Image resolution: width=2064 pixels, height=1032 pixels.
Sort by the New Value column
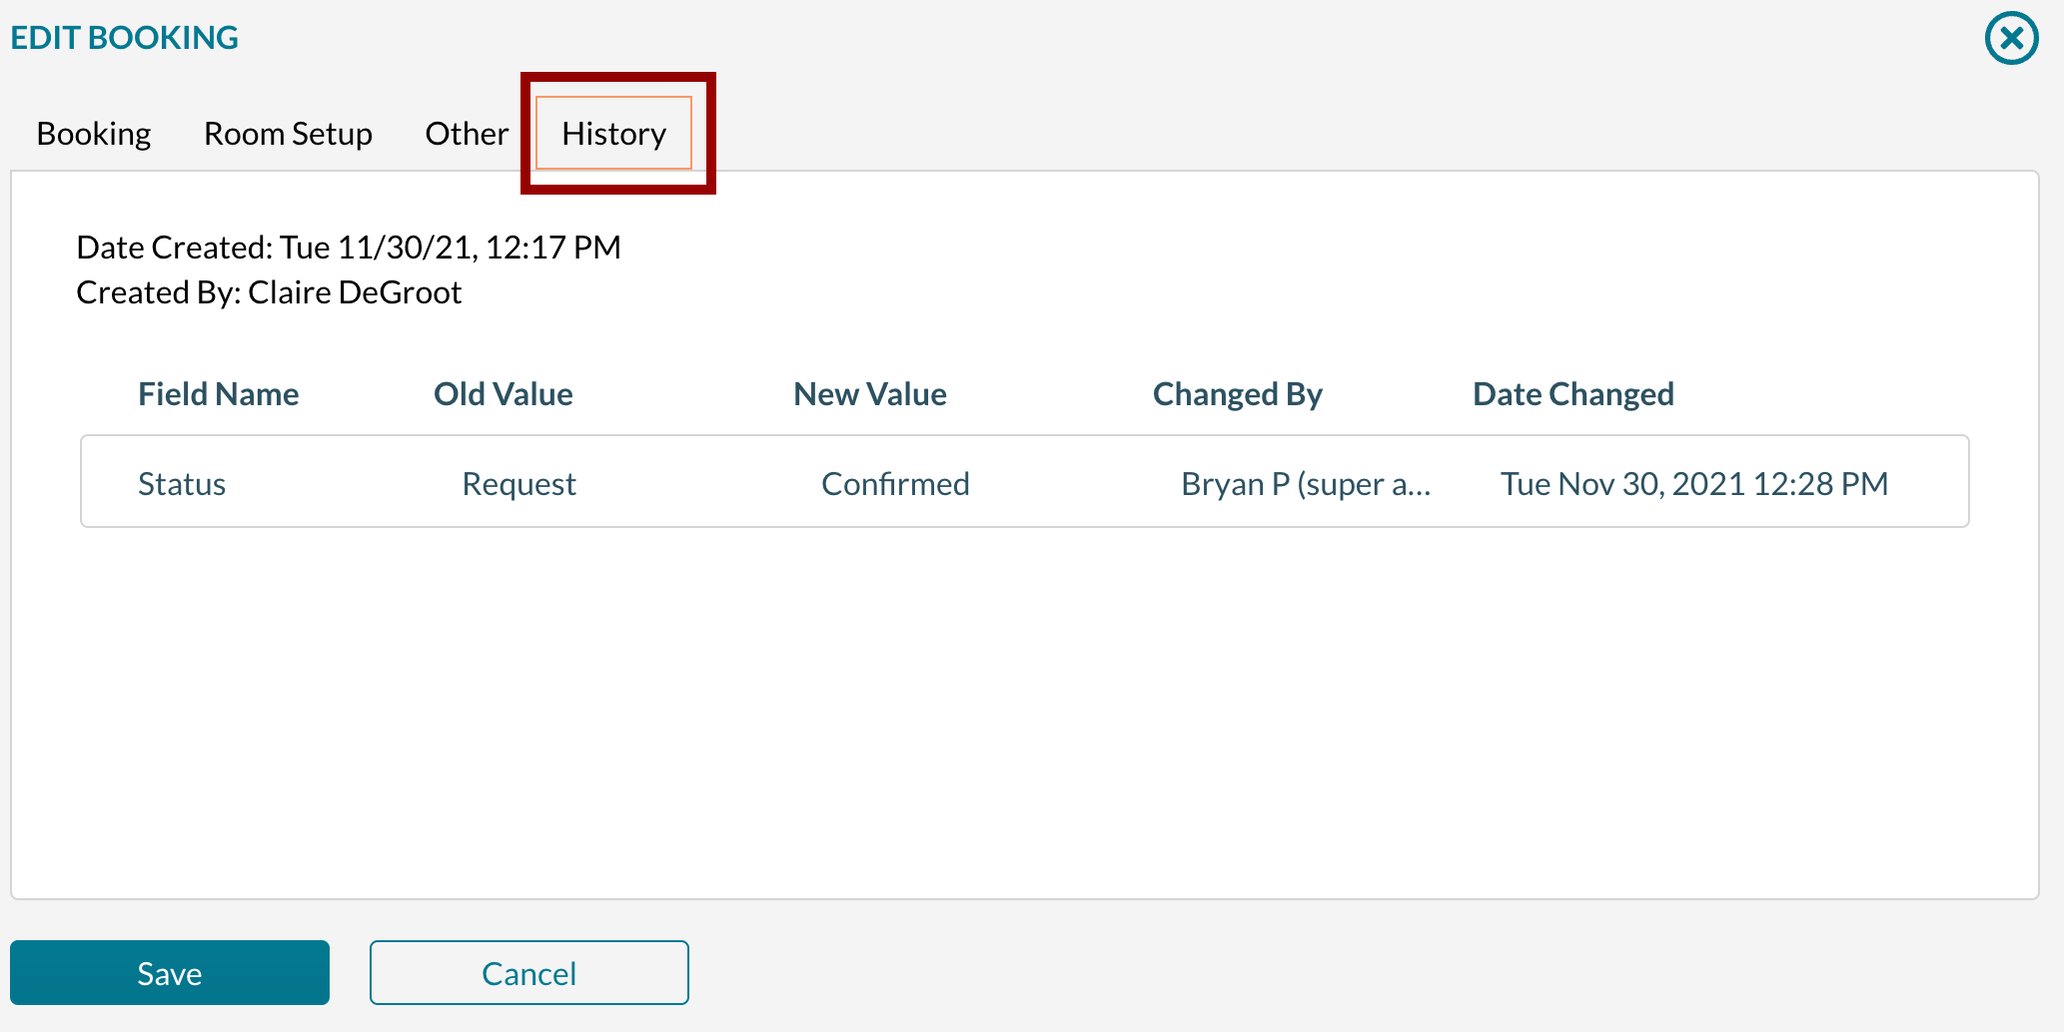click(x=870, y=393)
